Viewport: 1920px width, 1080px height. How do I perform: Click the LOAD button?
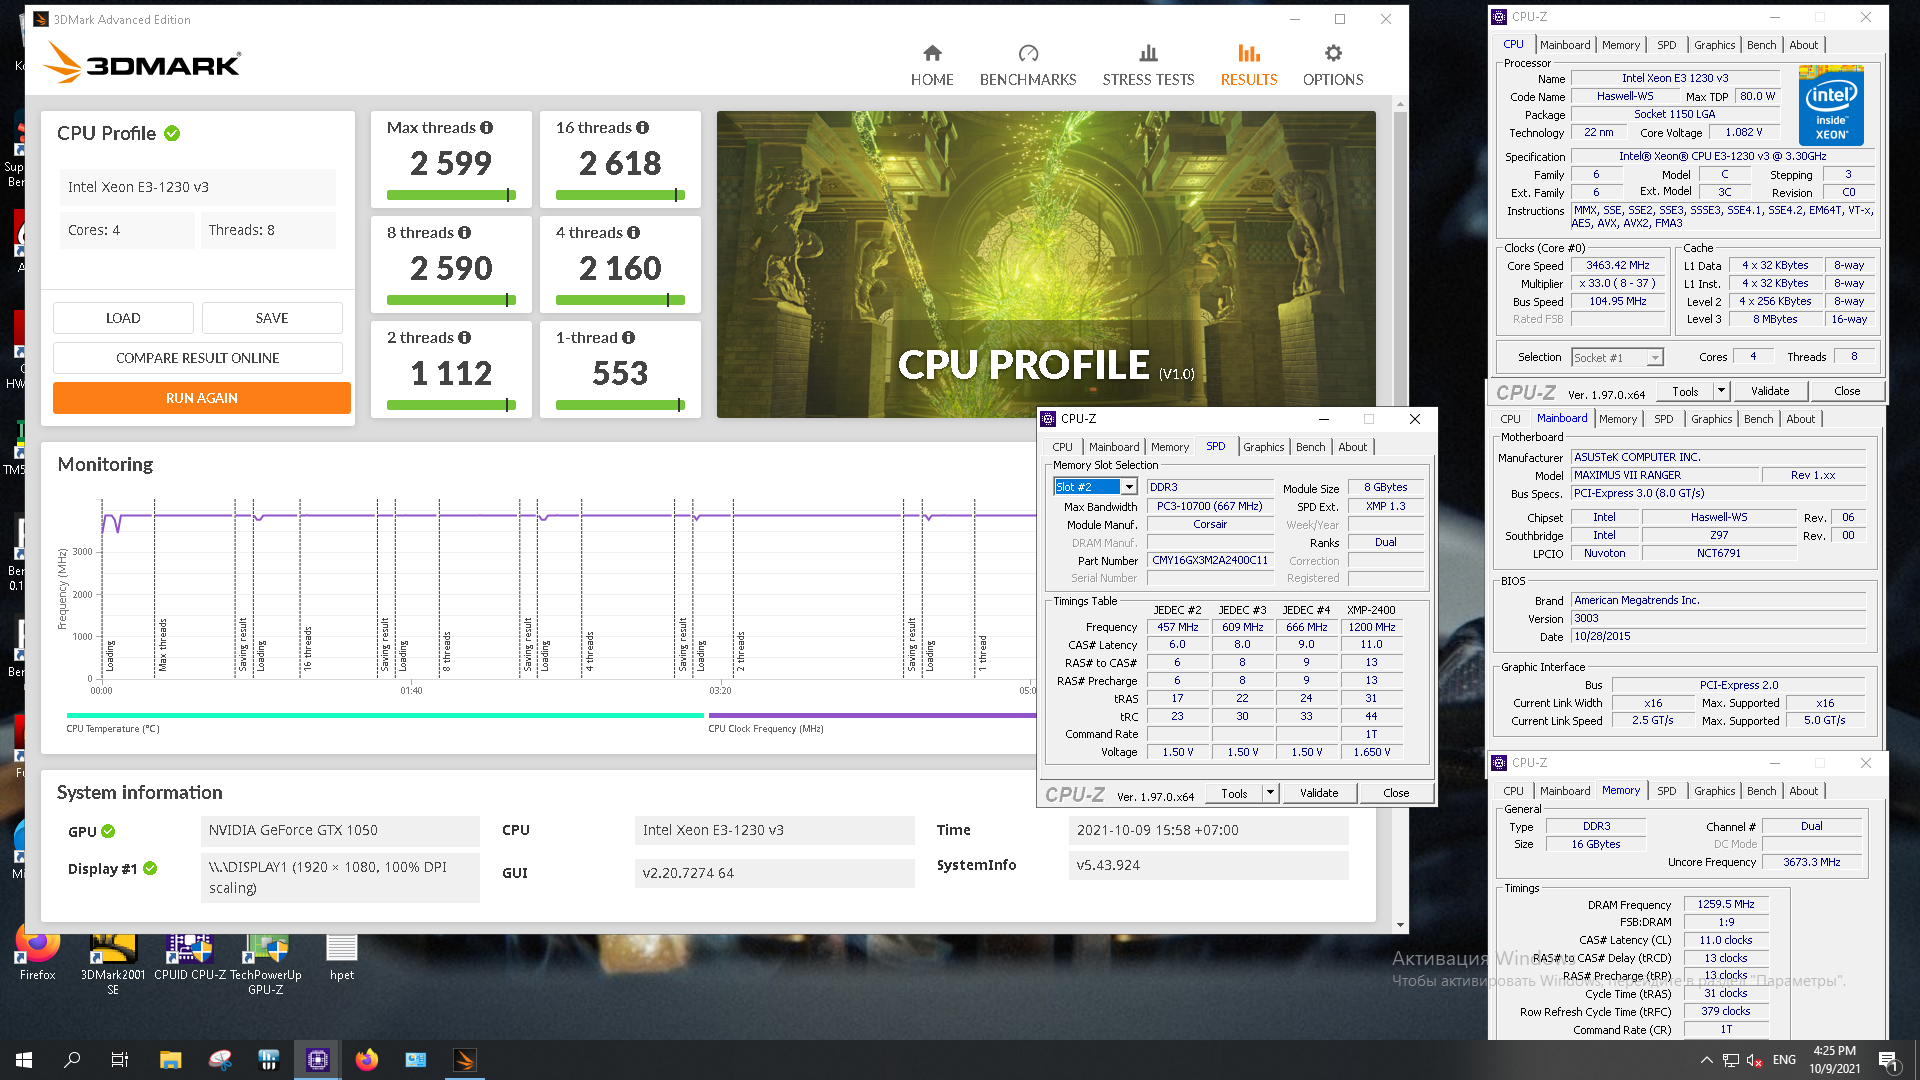click(x=123, y=318)
